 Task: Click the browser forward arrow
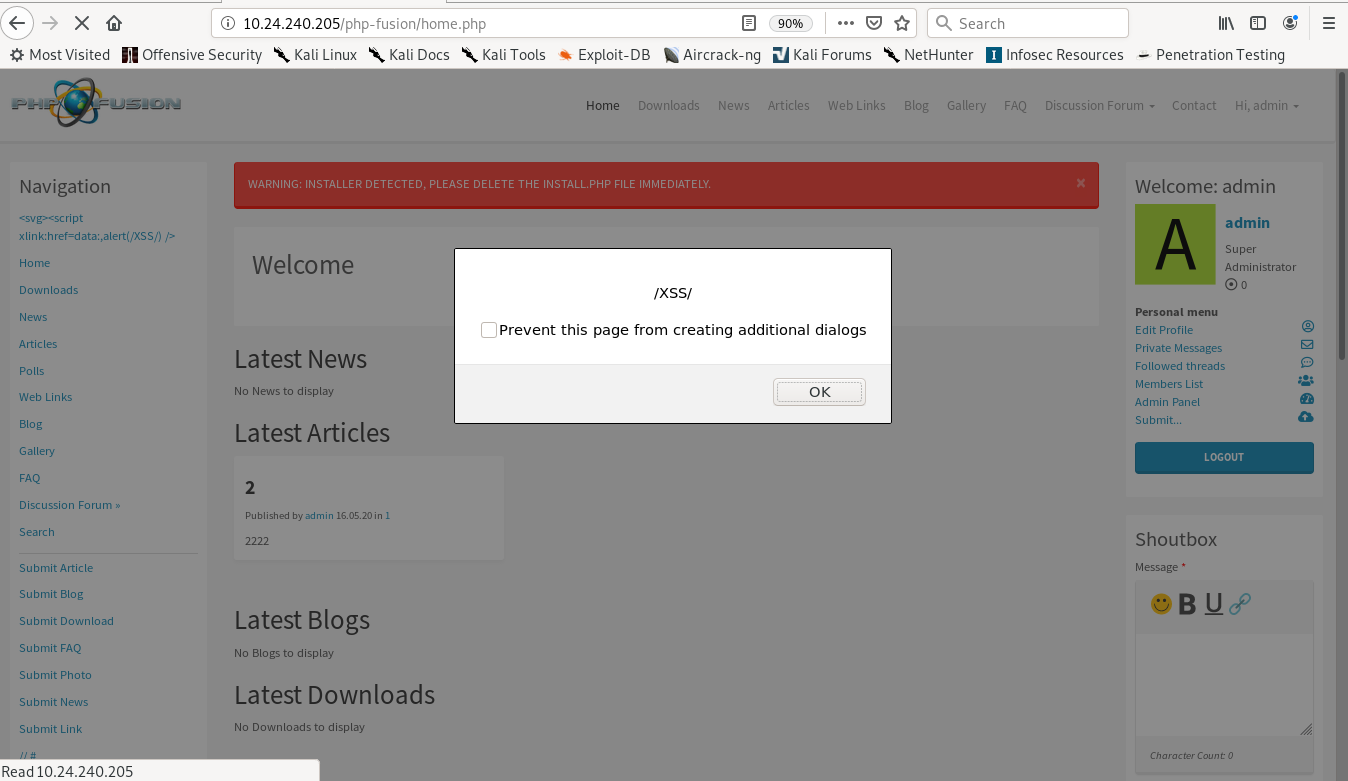pos(51,23)
